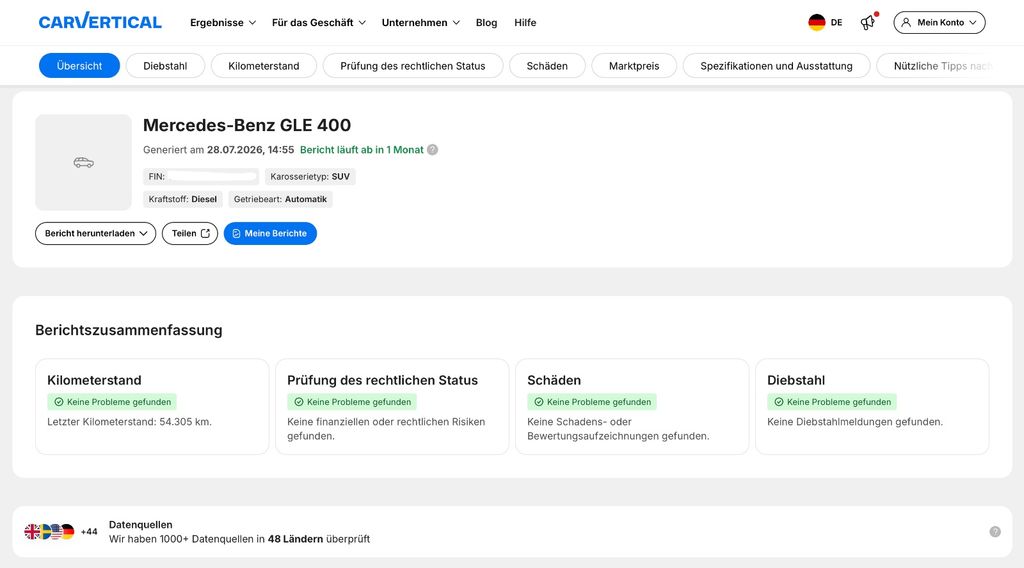
Task: Click the hidden FIN field
Action: click(201, 176)
